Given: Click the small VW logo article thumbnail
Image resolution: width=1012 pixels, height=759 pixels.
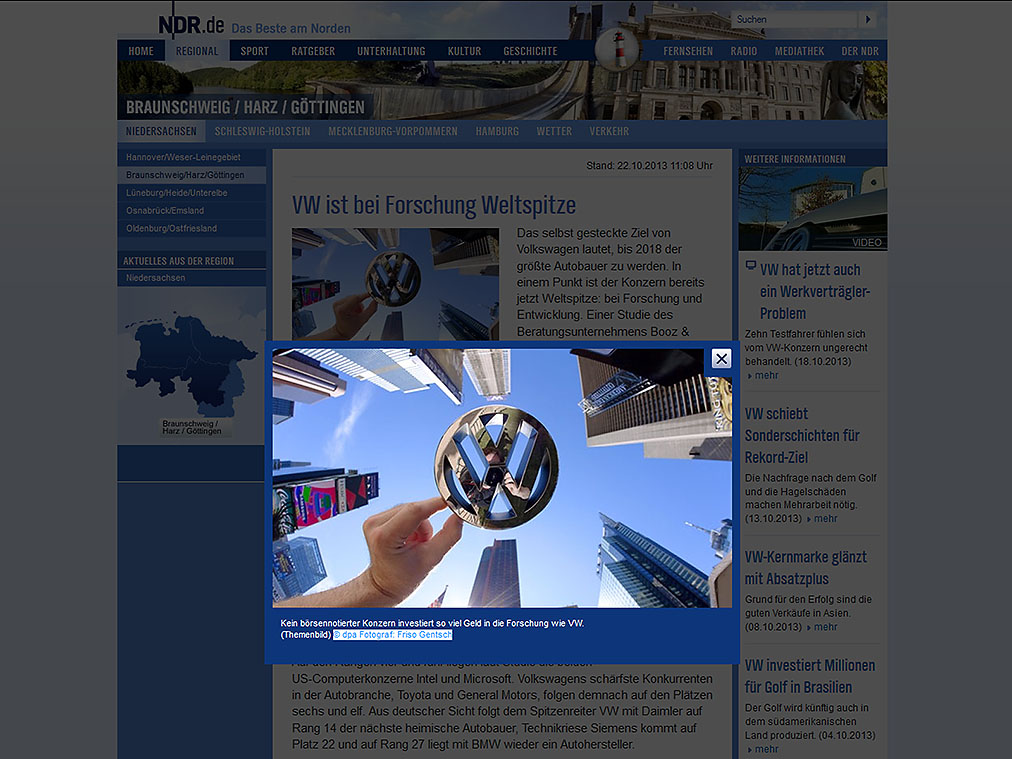Looking at the screenshot, I should 395,284.
